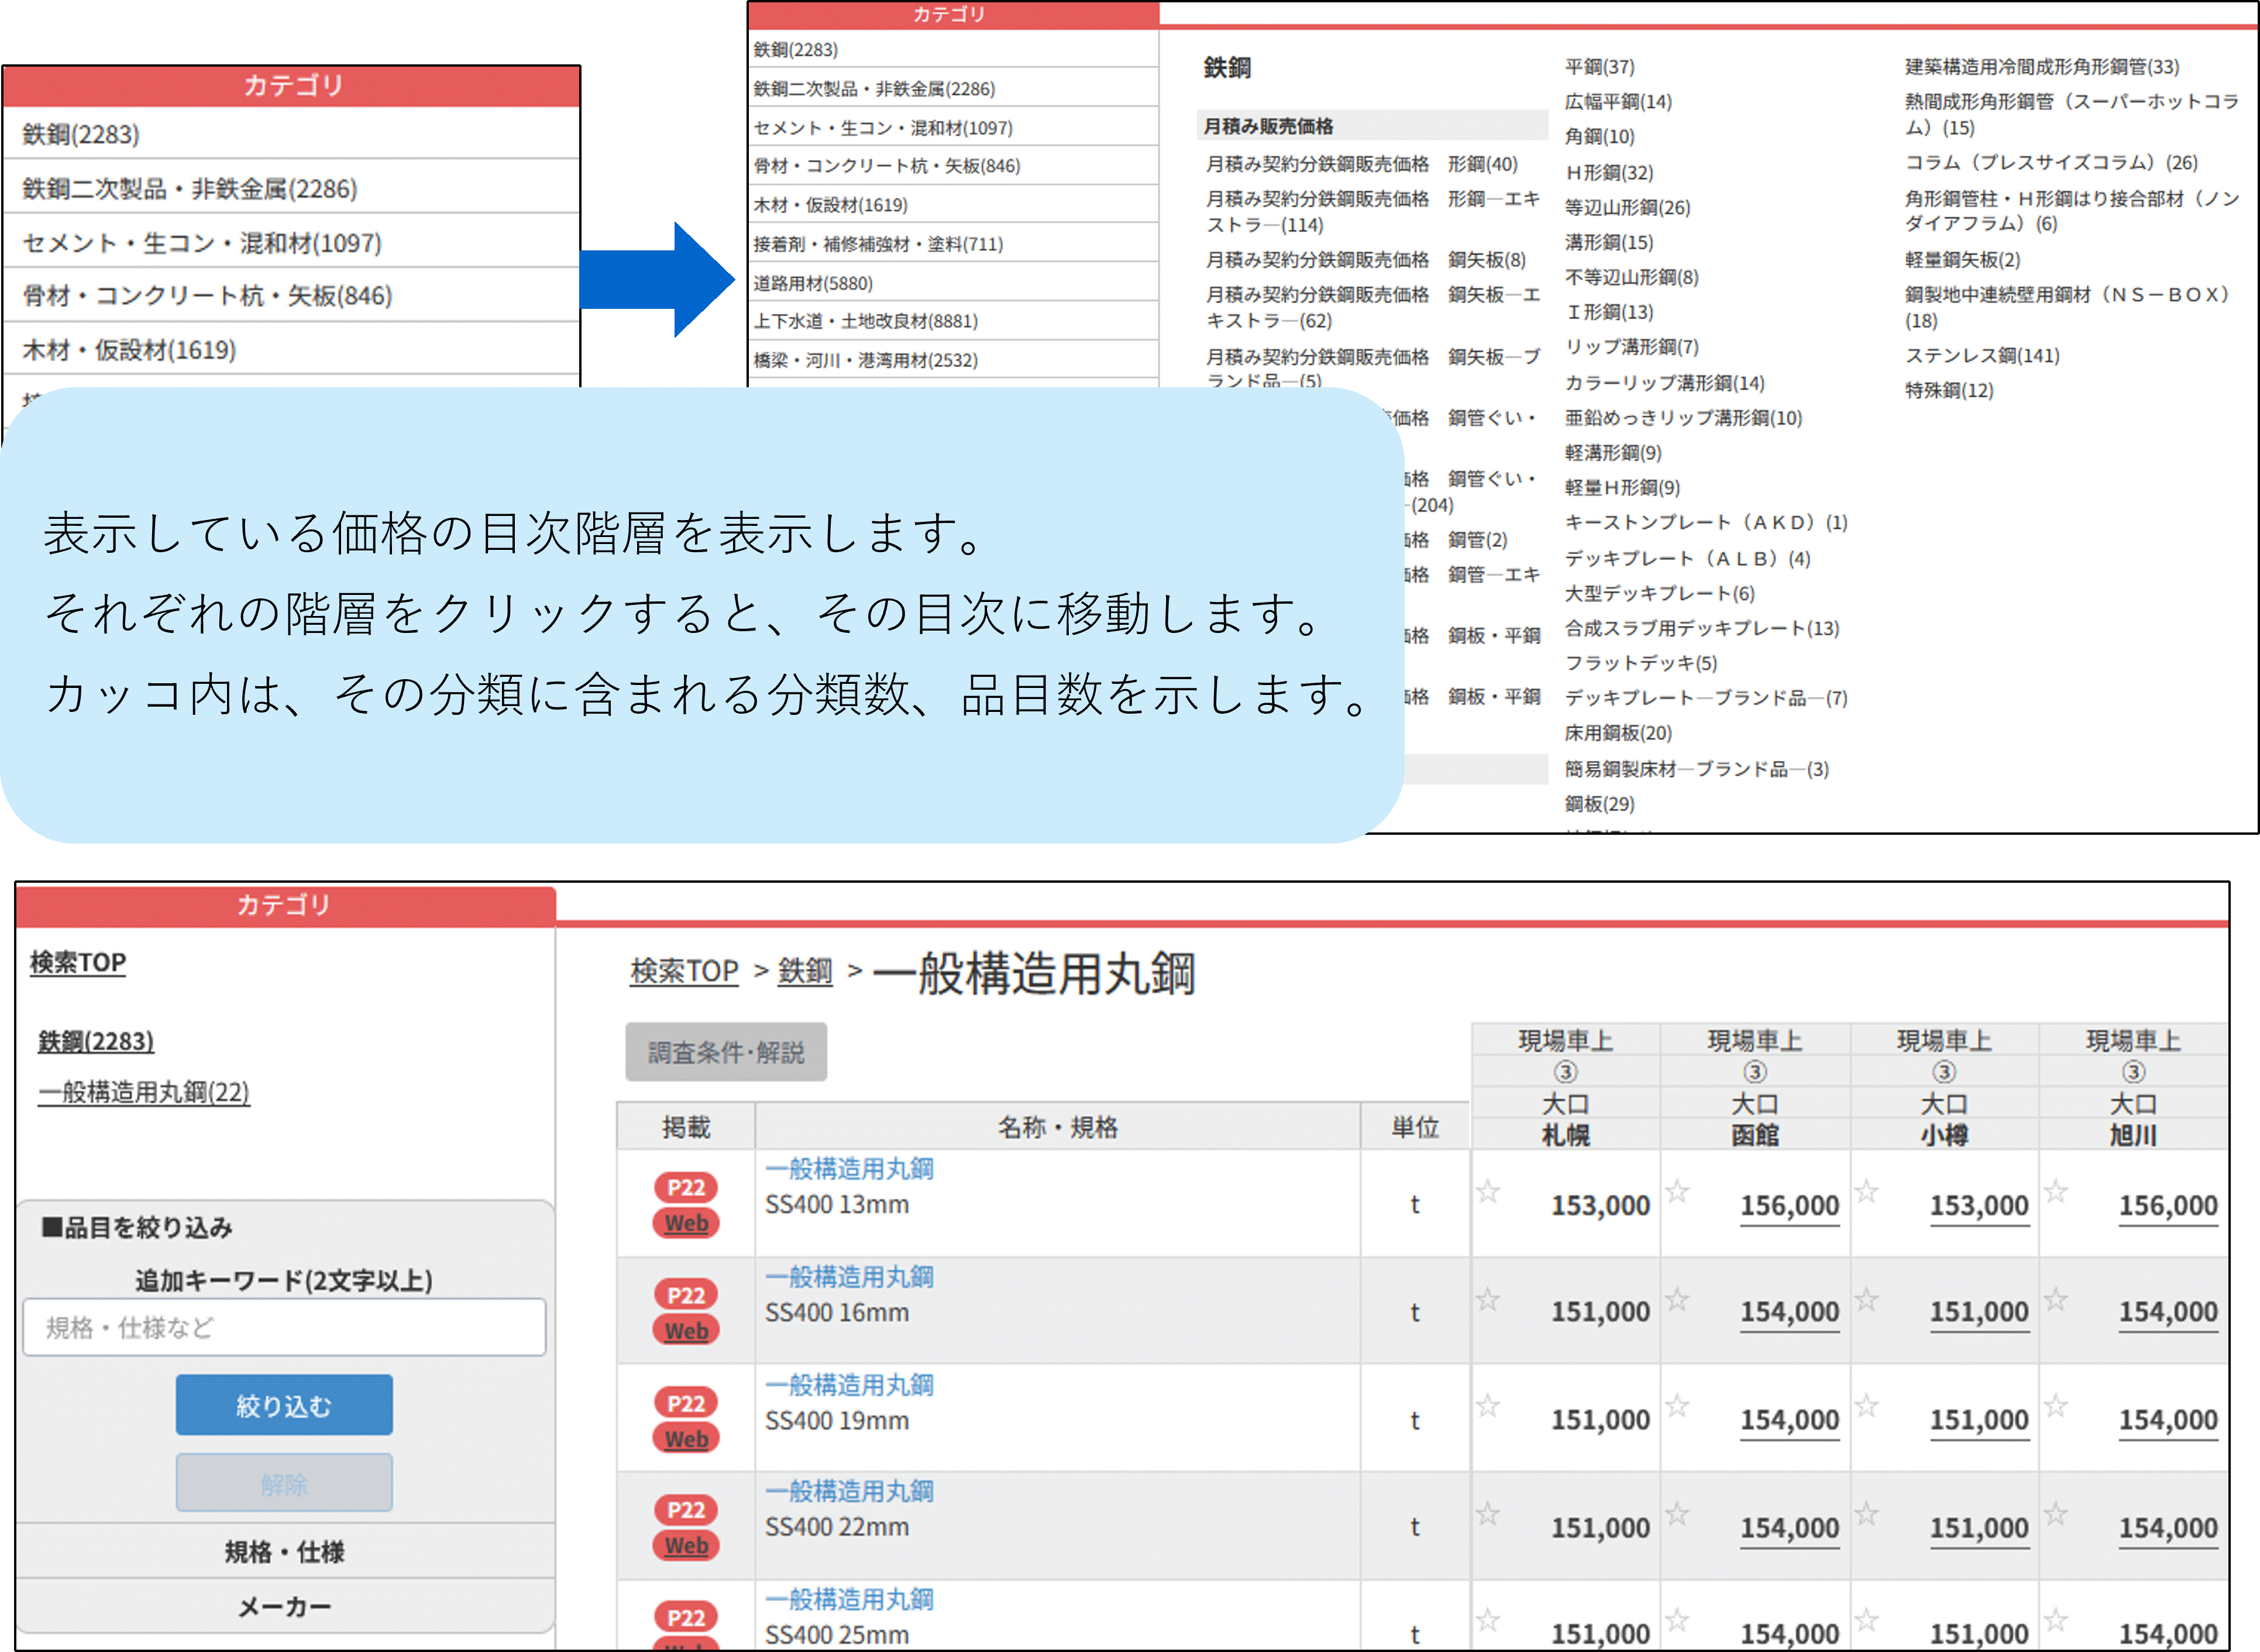Click 鉄鋼 link in breadcrumb
This screenshot has width=2260, height=1652.
[805, 971]
